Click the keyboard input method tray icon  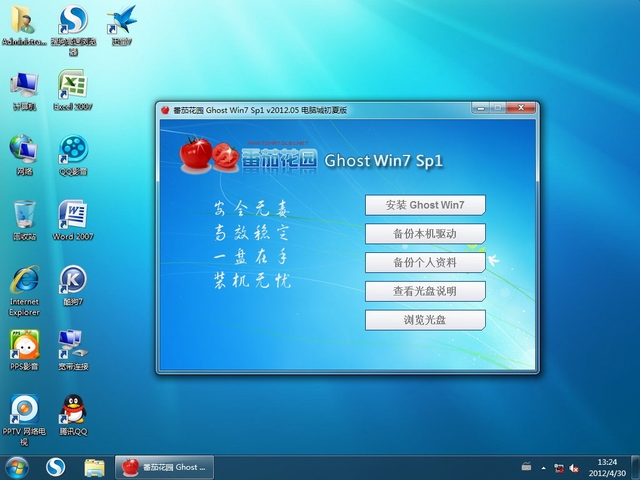tap(527, 466)
